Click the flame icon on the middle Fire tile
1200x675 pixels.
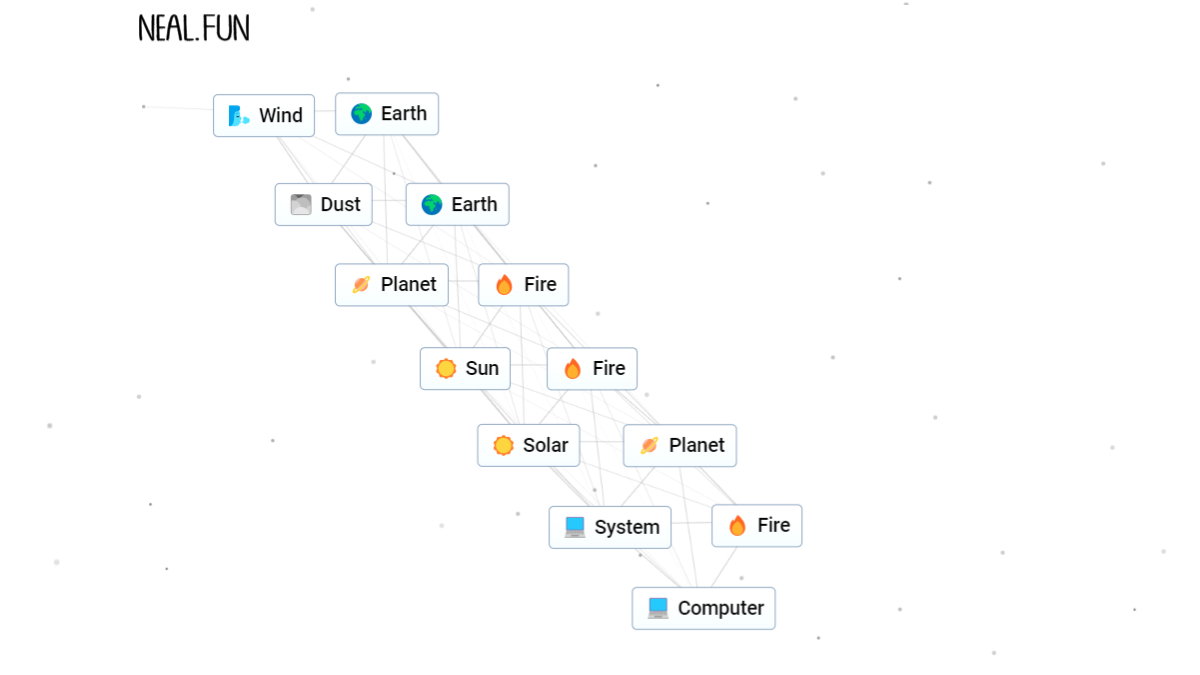pos(572,368)
